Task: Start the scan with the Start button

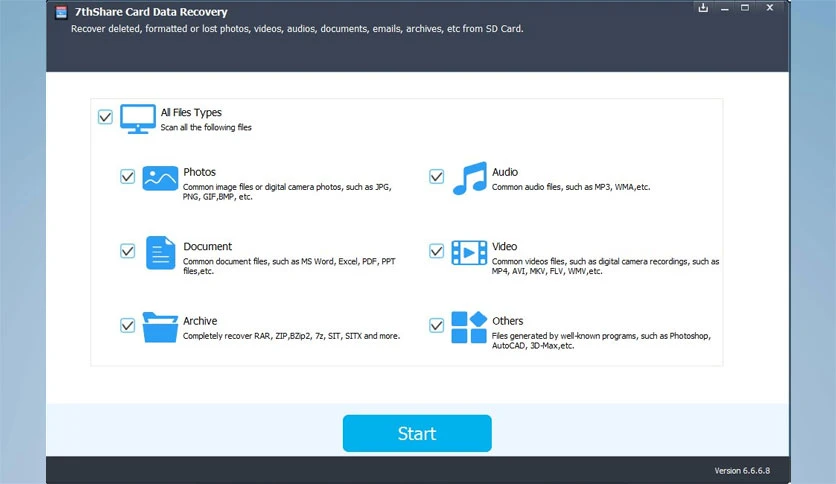Action: (x=417, y=433)
